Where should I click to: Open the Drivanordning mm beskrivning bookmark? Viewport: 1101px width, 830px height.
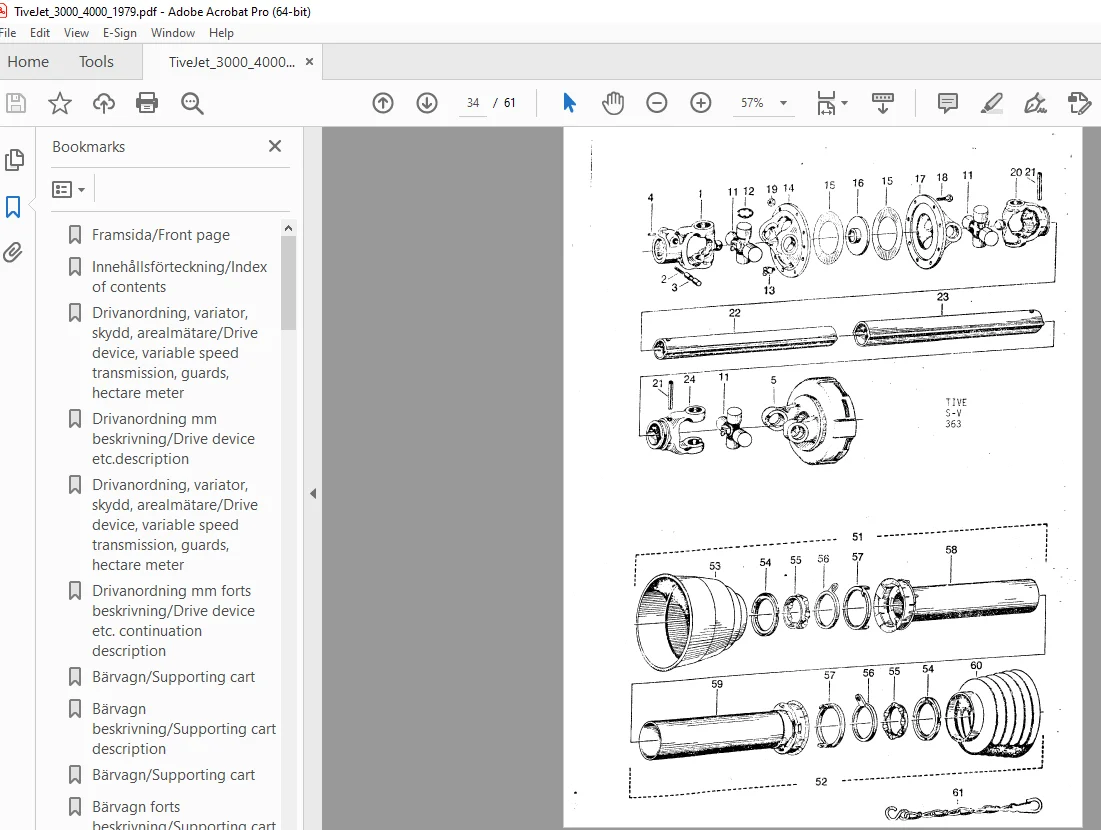point(173,438)
